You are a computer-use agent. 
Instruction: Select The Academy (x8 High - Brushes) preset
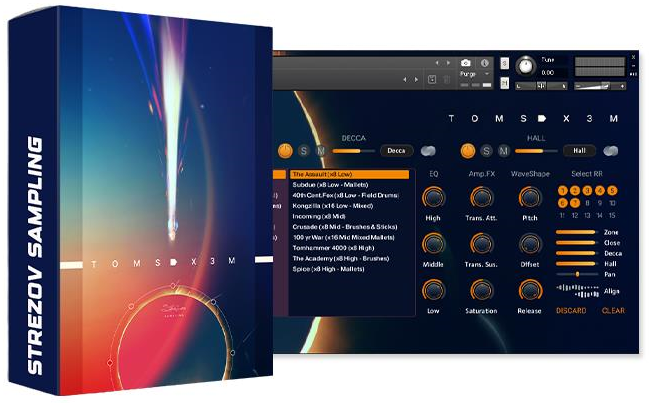tap(350, 259)
